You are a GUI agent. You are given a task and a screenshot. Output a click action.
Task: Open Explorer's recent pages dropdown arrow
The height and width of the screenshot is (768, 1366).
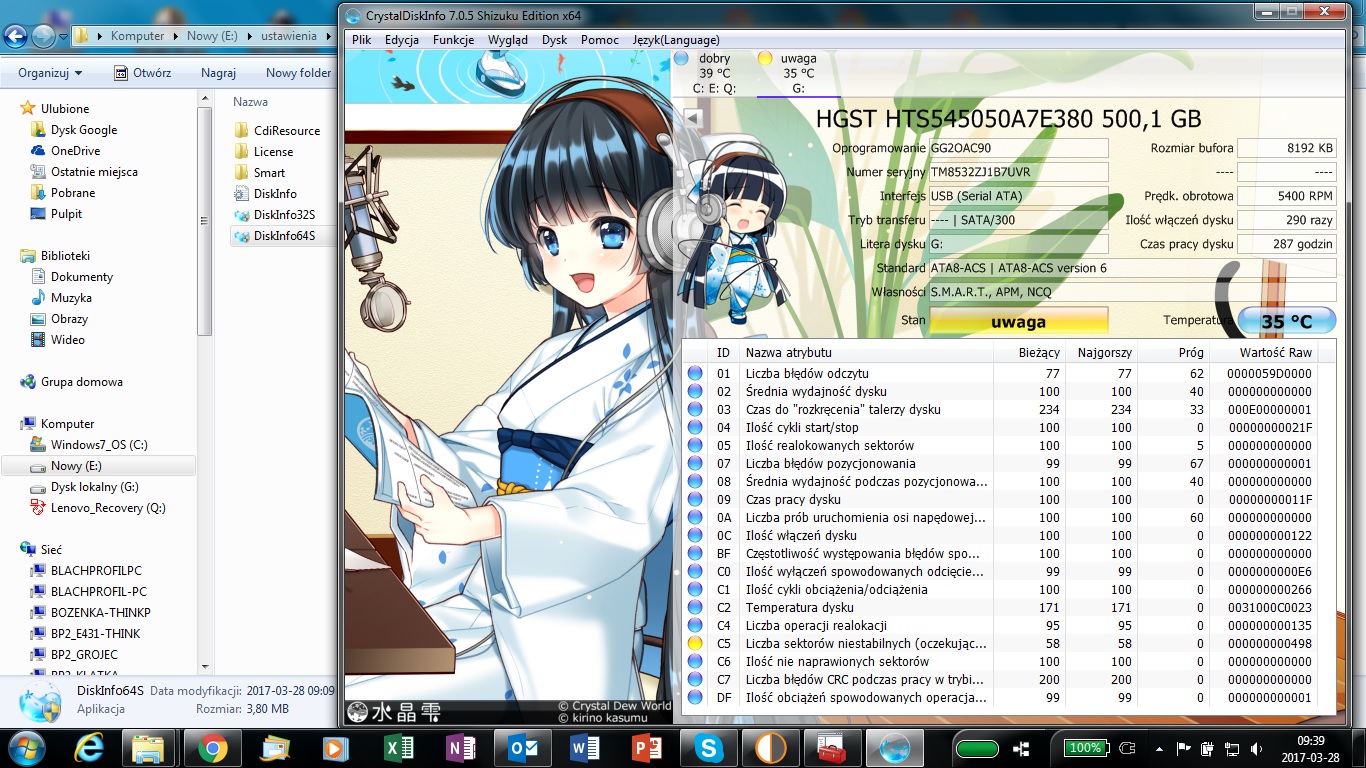[62, 37]
